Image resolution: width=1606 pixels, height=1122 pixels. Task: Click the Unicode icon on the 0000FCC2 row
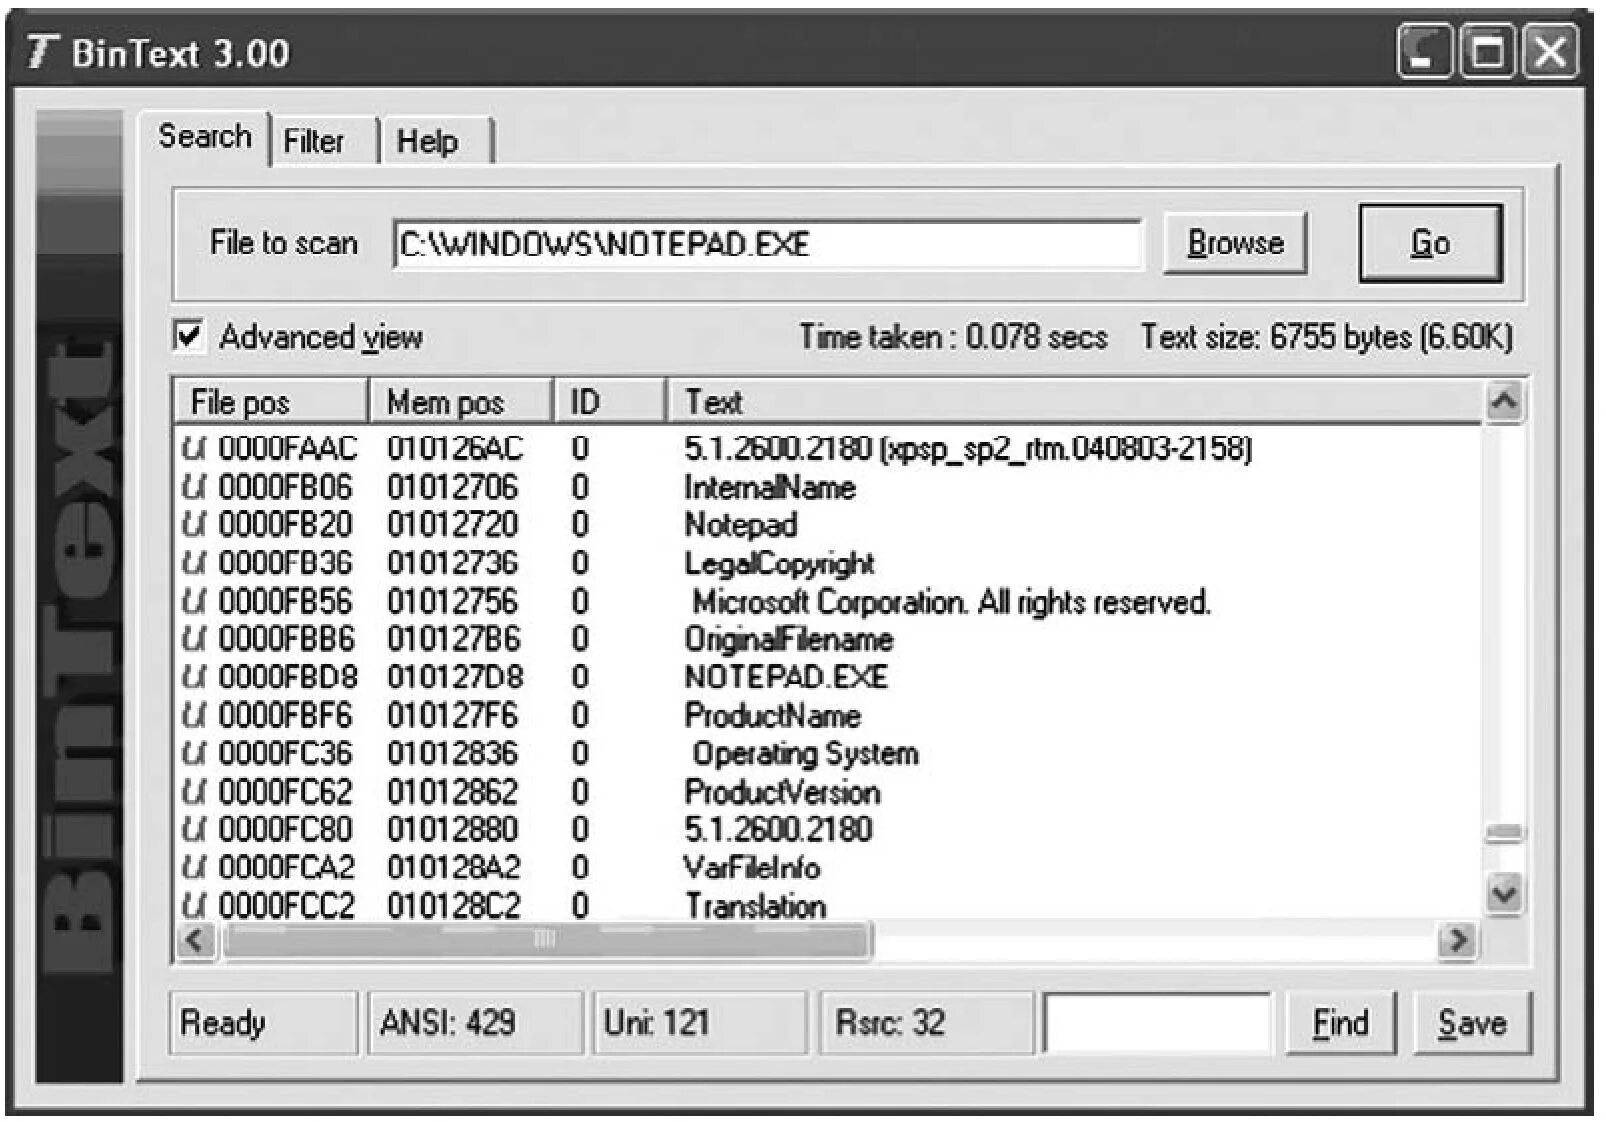click(x=194, y=905)
